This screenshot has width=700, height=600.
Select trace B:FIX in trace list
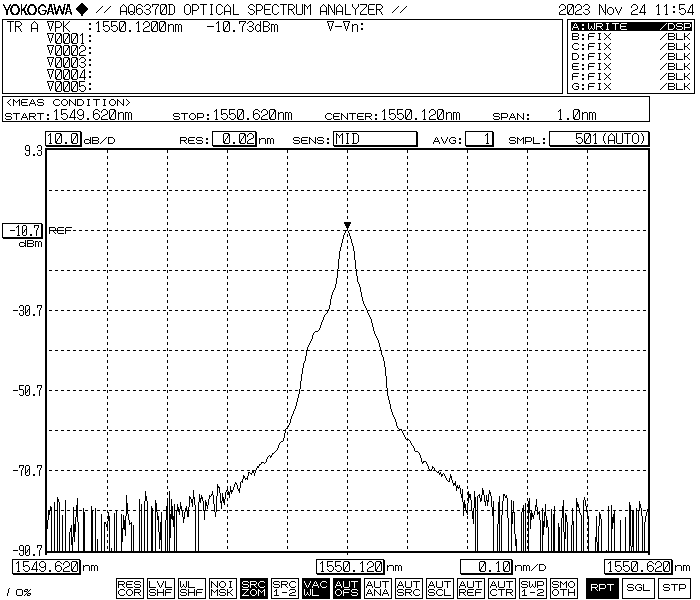point(630,36)
